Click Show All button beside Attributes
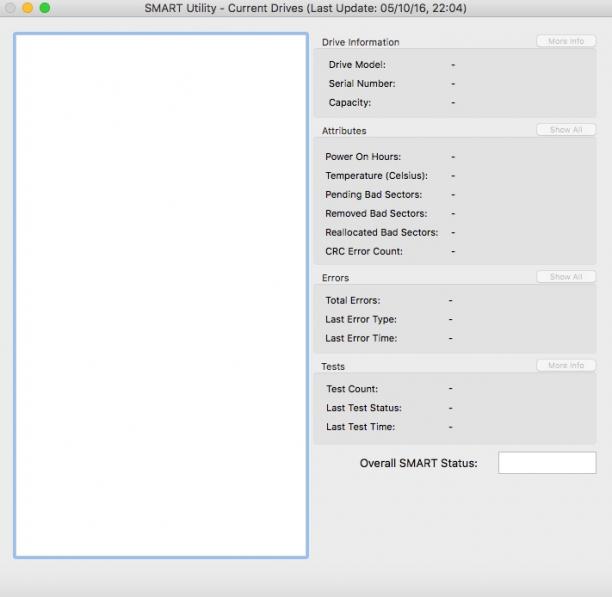 566,130
